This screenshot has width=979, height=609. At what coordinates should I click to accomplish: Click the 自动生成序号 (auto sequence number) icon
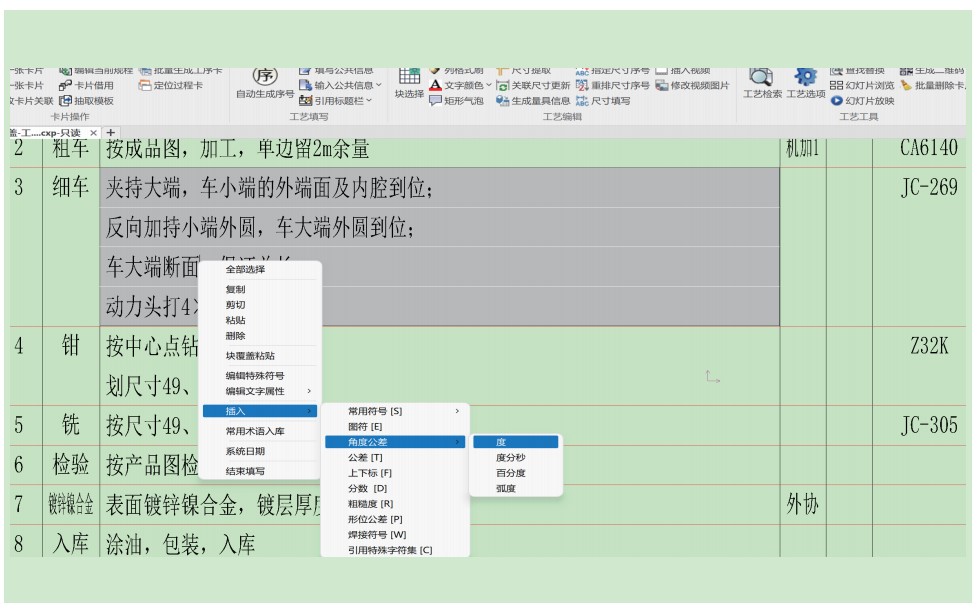tap(265, 76)
